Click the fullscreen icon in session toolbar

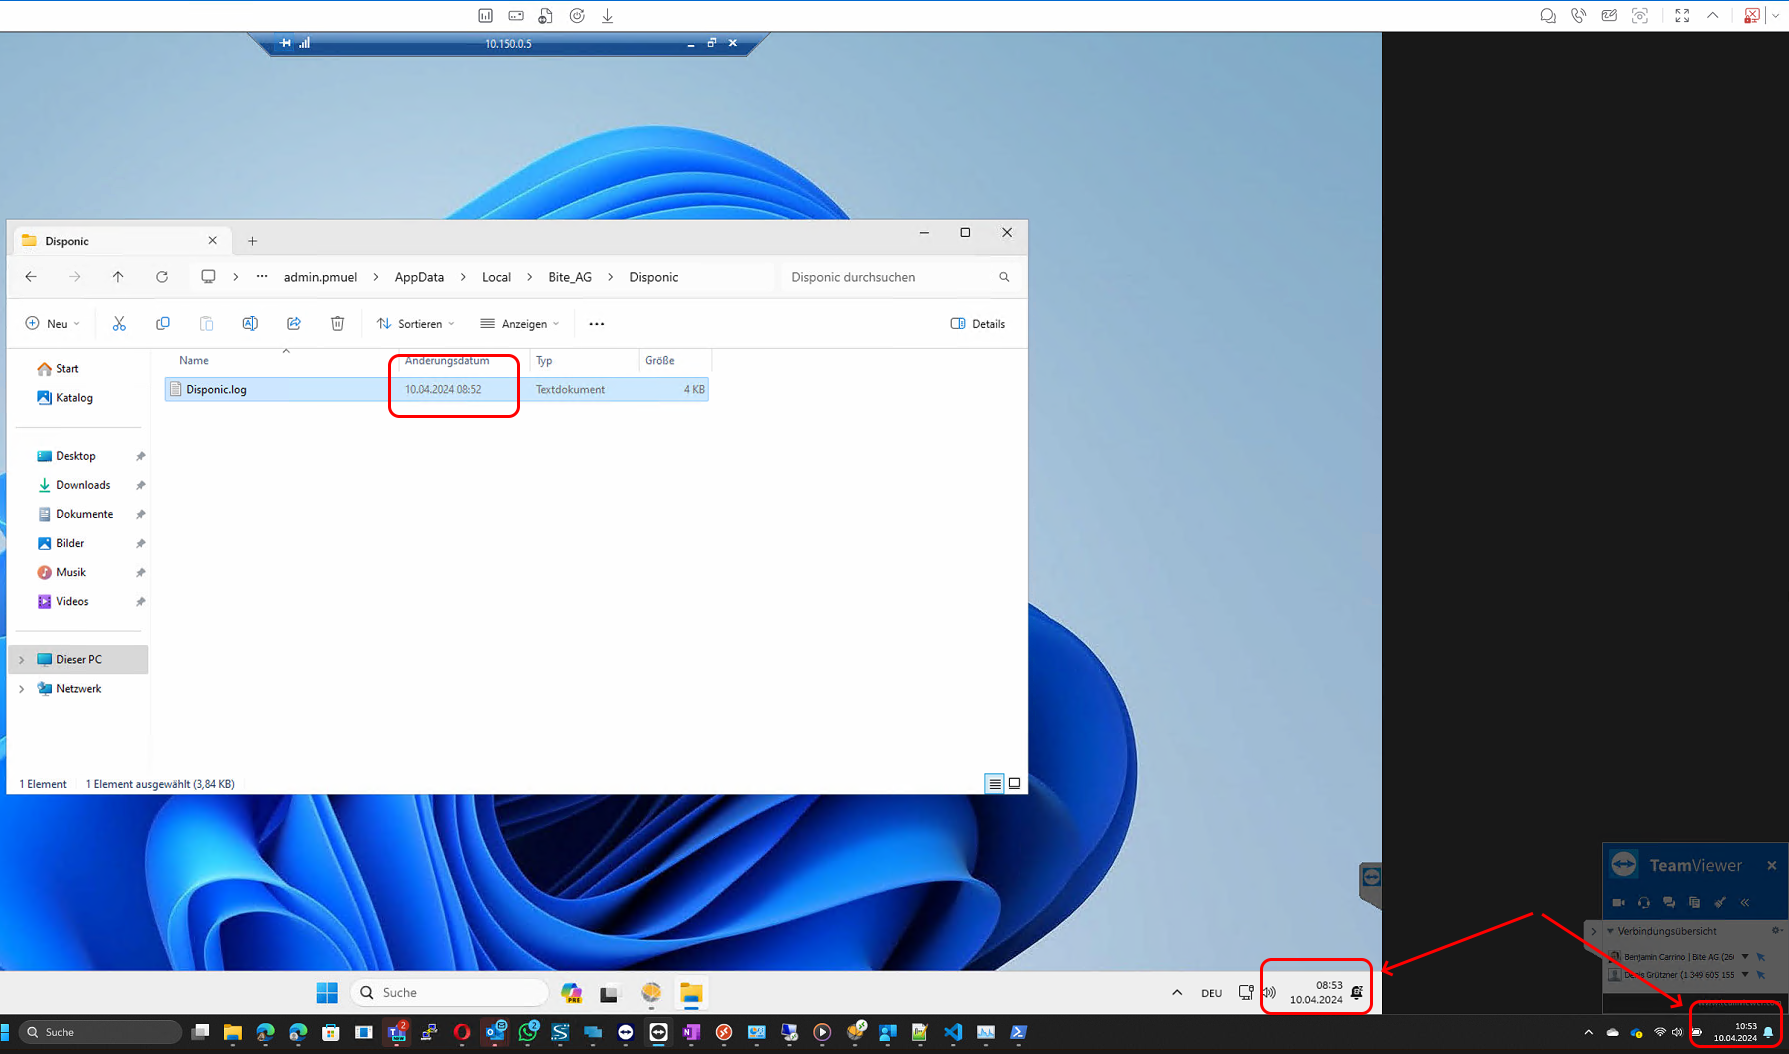pyautogui.click(x=1682, y=15)
